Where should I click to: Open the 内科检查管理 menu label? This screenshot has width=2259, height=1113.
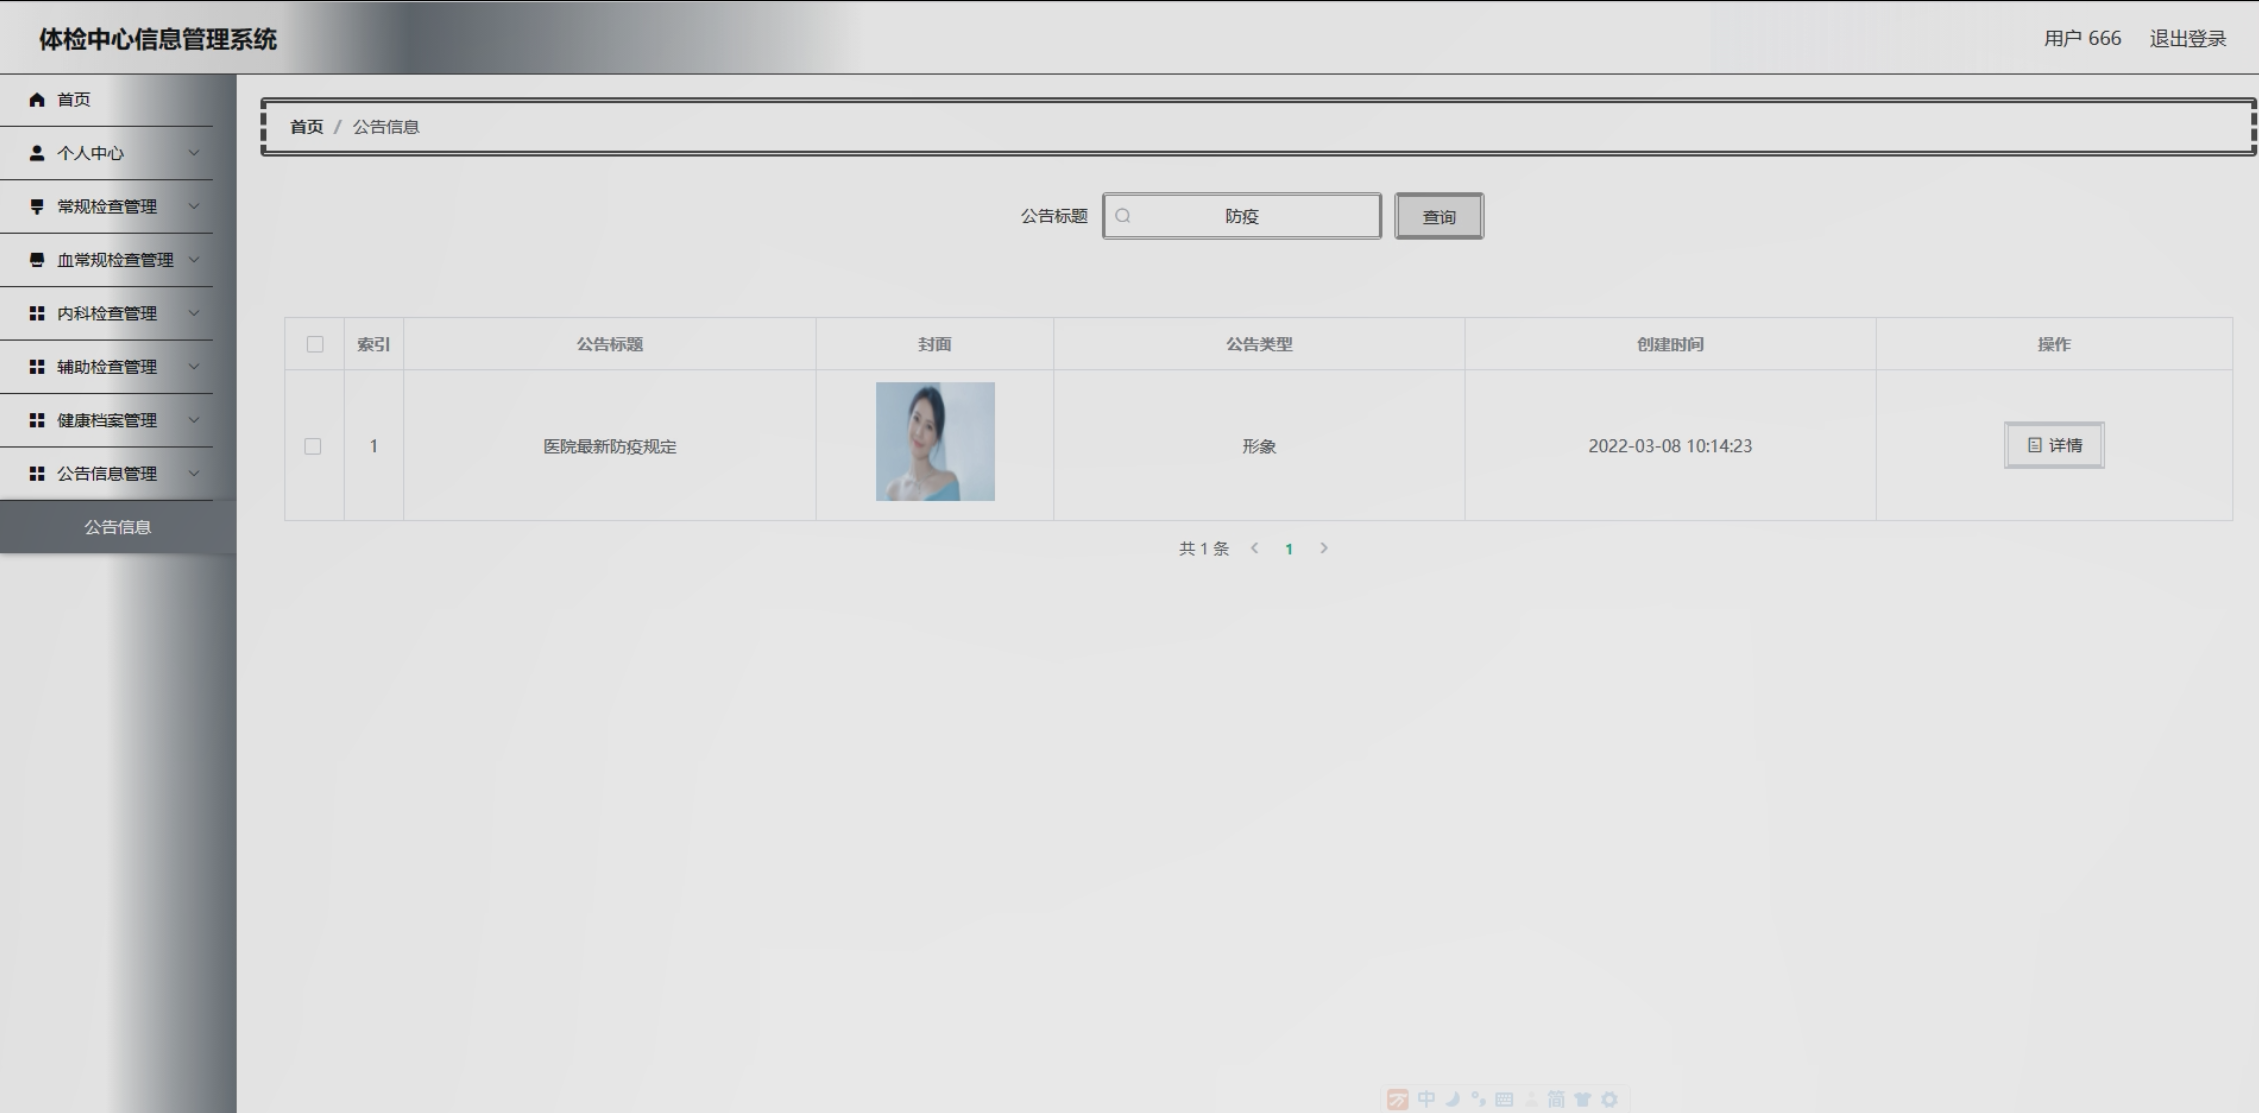point(107,313)
